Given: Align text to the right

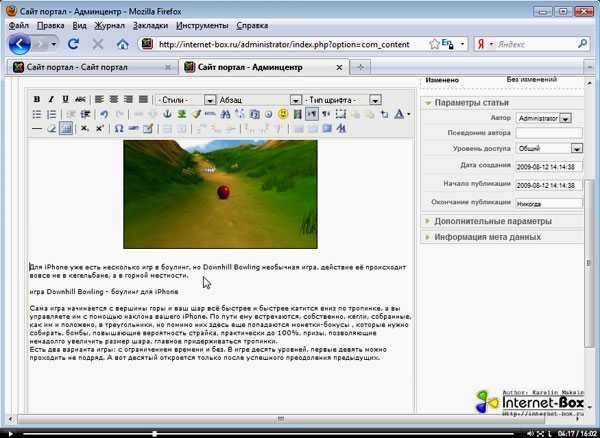Looking at the screenshot, I should pyautogui.click(x=128, y=99).
